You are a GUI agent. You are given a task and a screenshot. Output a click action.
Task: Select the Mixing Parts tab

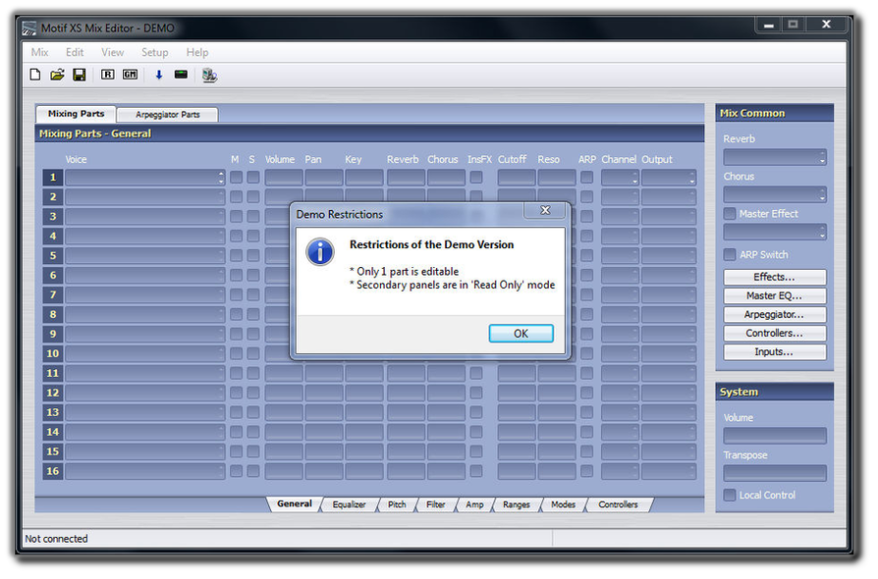pyautogui.click(x=76, y=114)
